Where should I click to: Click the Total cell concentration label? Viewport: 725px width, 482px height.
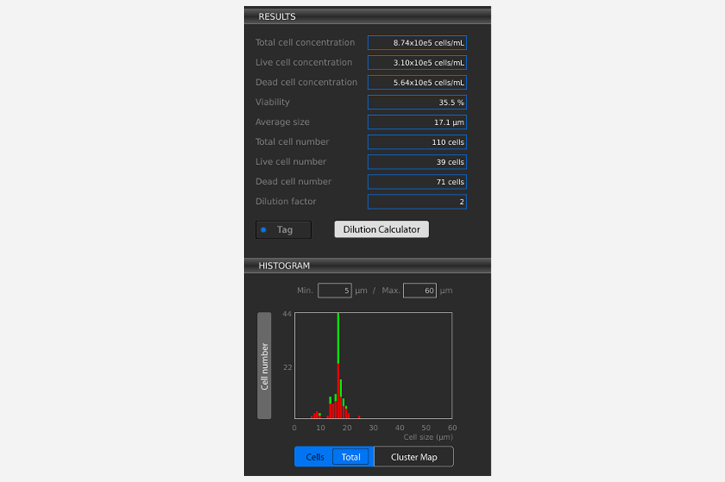(x=305, y=43)
